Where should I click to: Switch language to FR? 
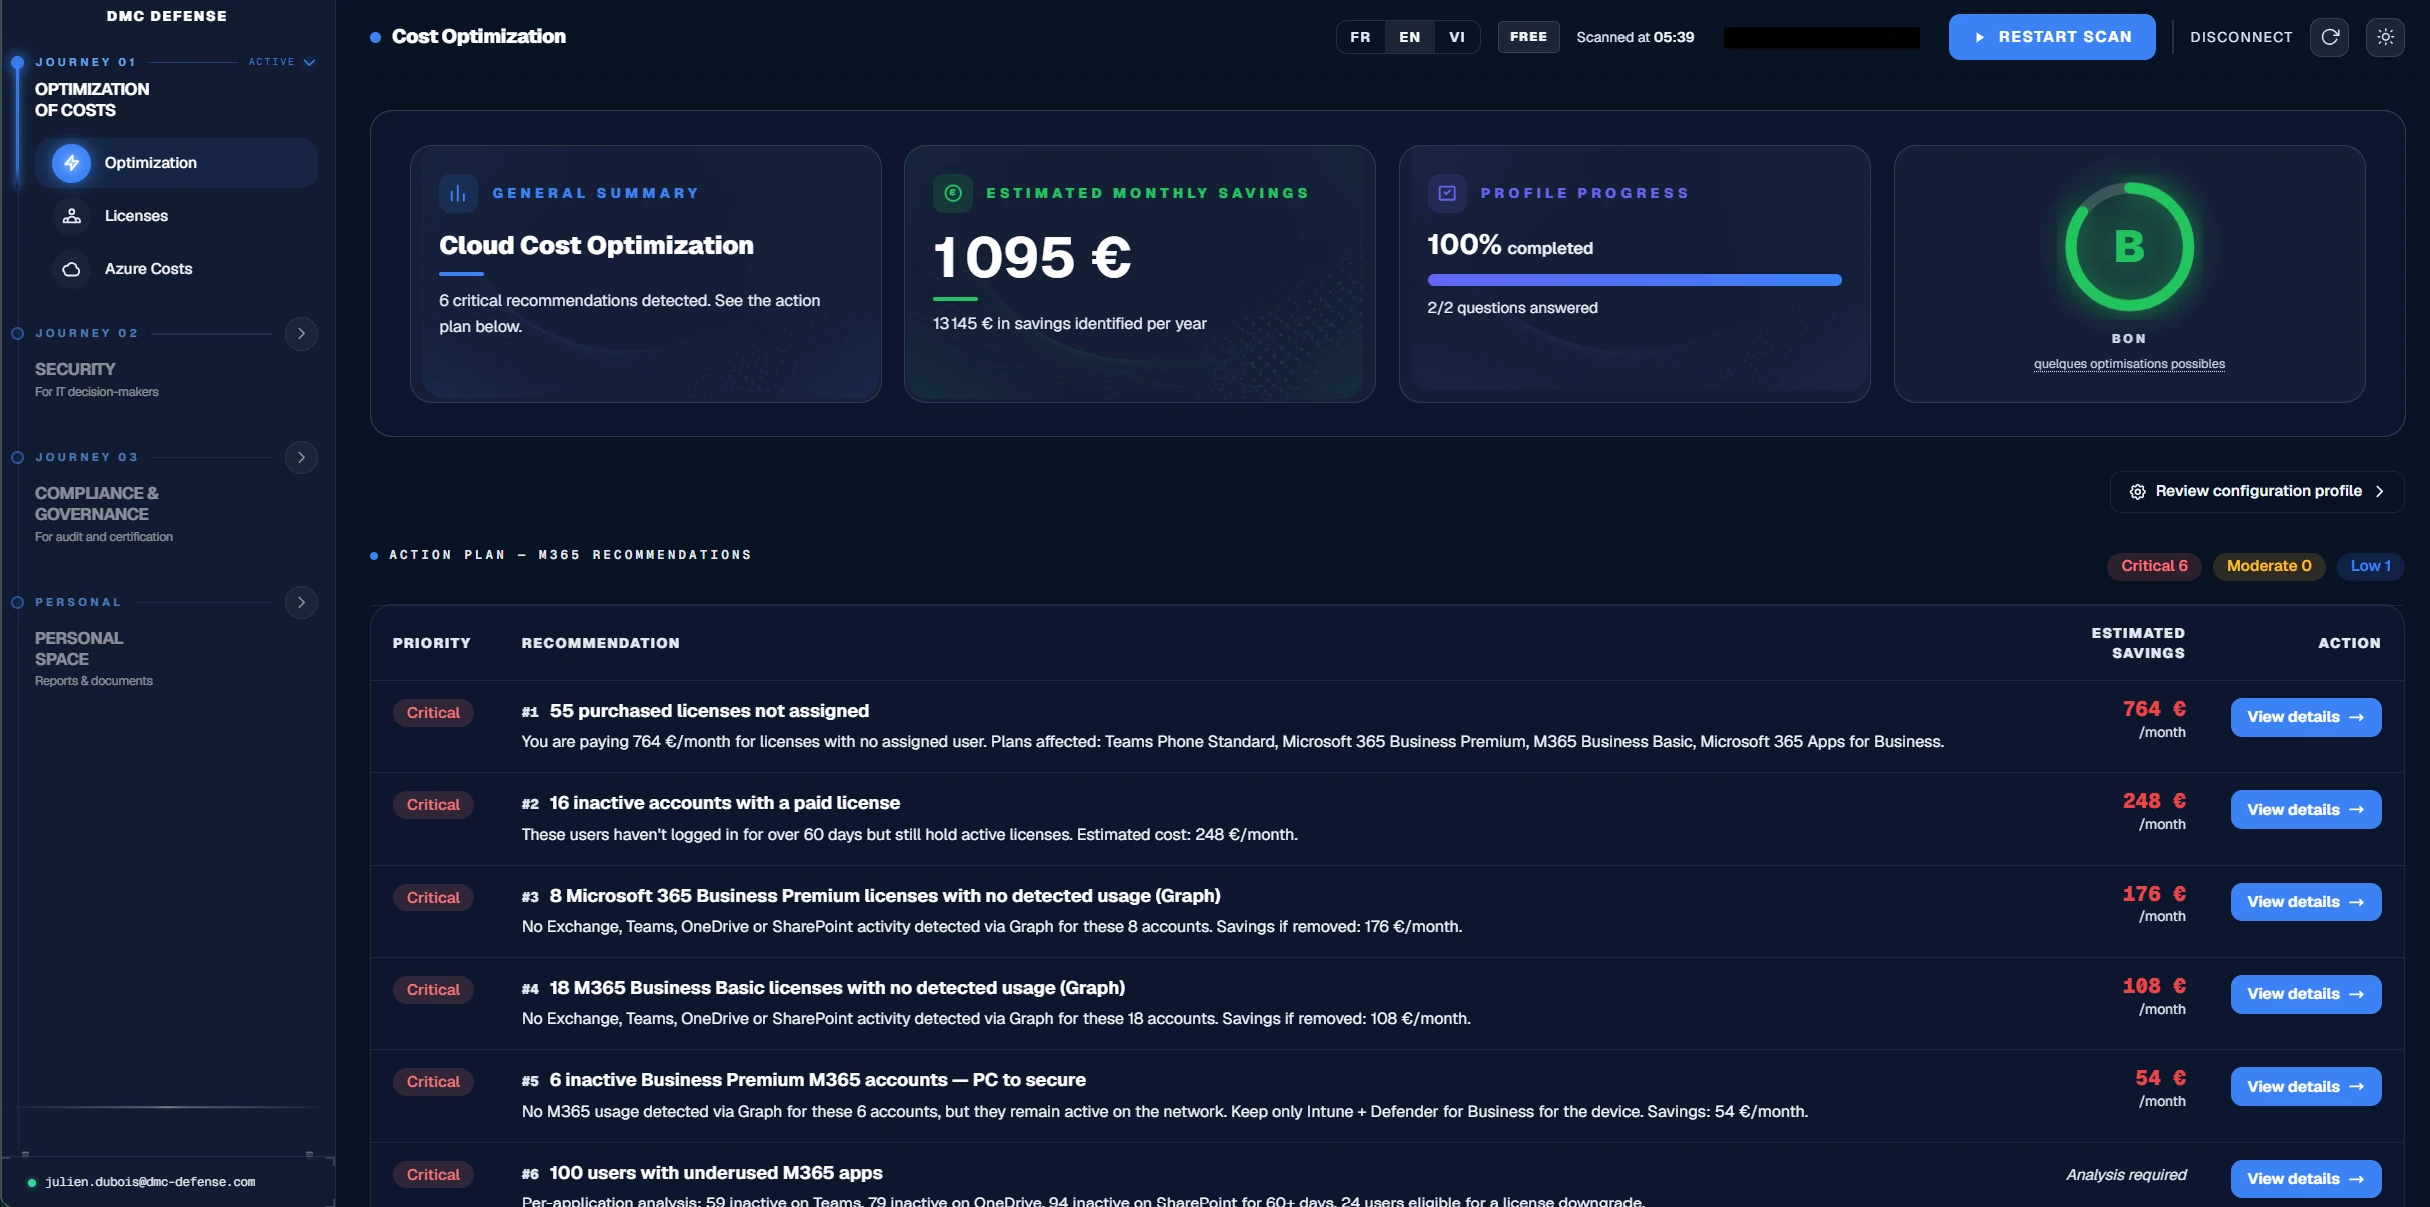(x=1360, y=37)
